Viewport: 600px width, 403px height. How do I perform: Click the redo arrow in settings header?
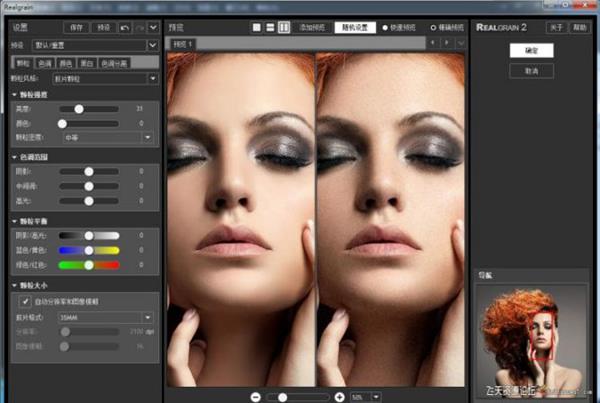pos(139,27)
